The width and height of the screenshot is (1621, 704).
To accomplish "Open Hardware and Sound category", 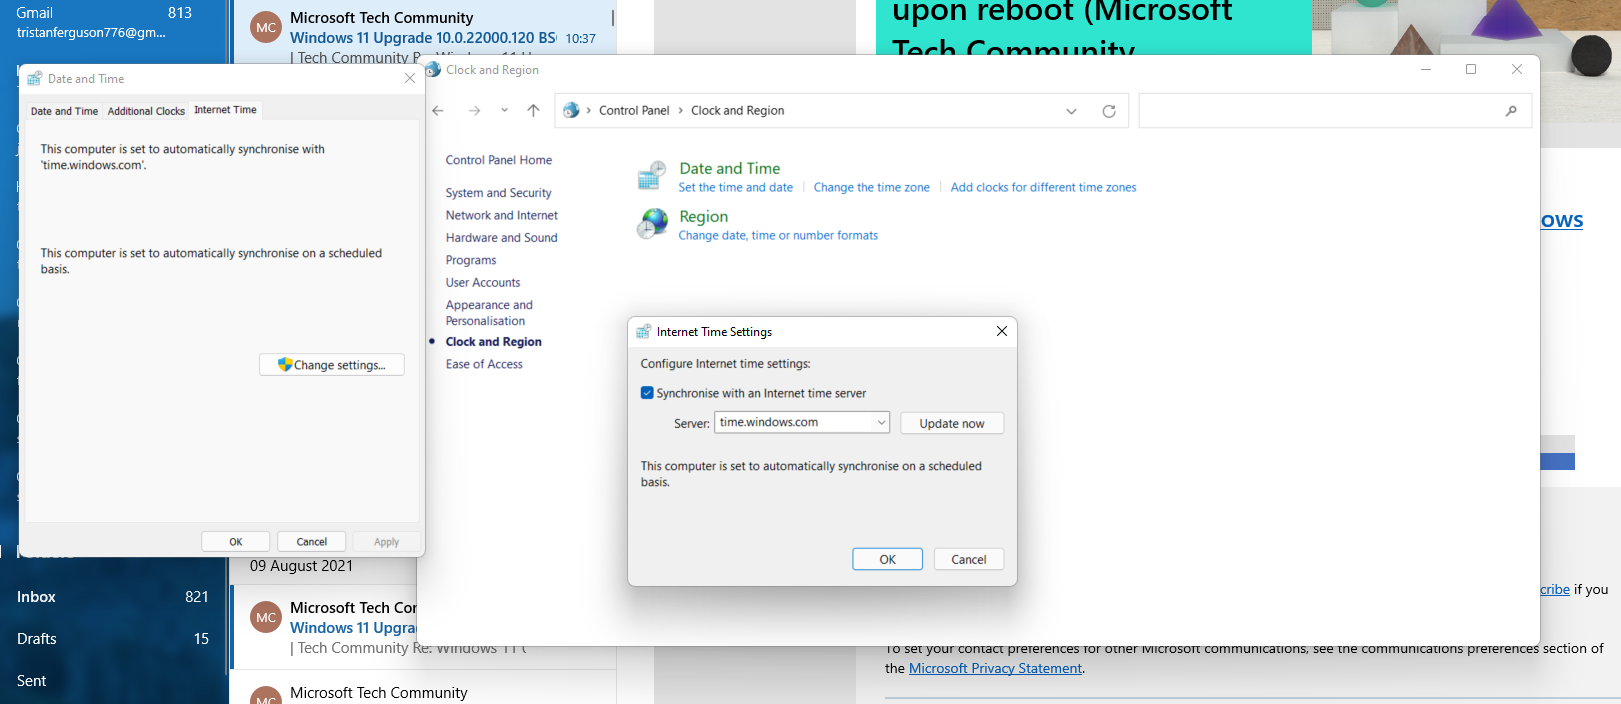I will [x=502, y=238].
